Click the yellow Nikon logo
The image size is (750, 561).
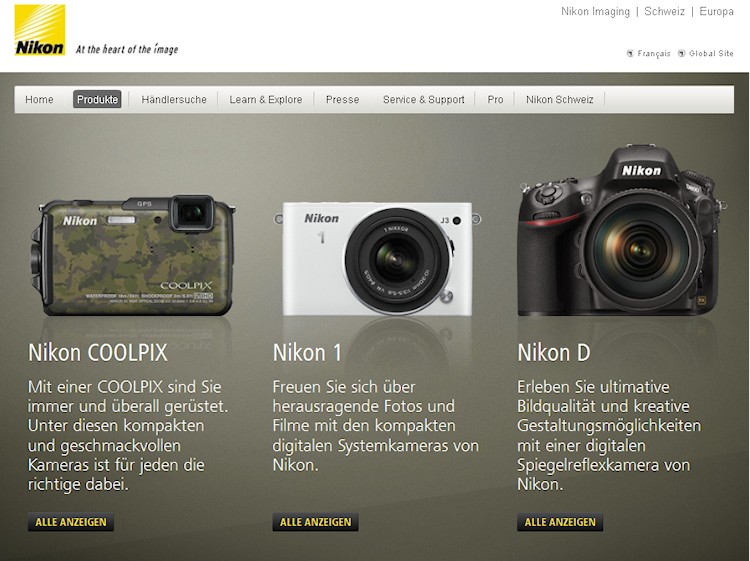click(40, 30)
